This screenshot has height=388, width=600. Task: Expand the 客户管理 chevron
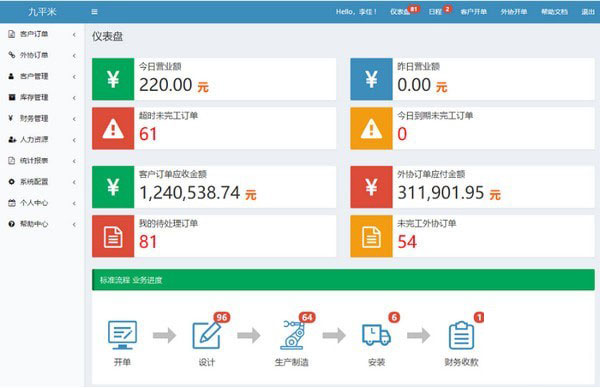click(x=74, y=77)
